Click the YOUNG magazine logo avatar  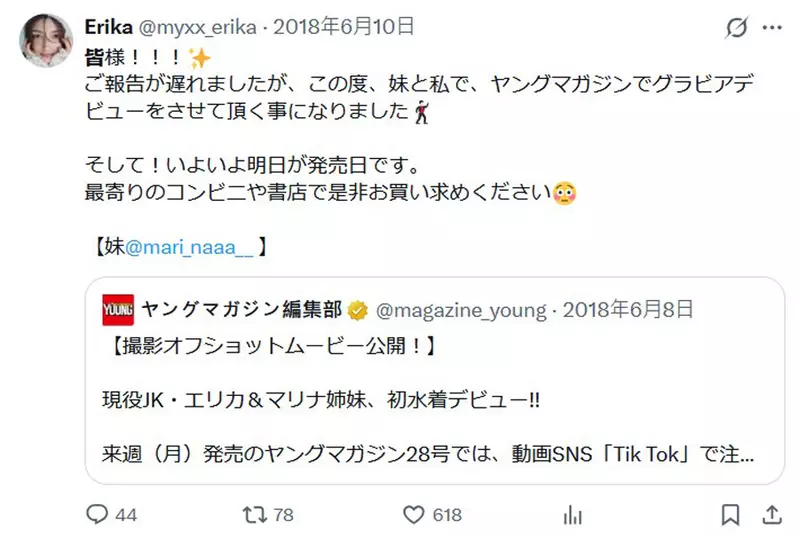tap(118, 311)
